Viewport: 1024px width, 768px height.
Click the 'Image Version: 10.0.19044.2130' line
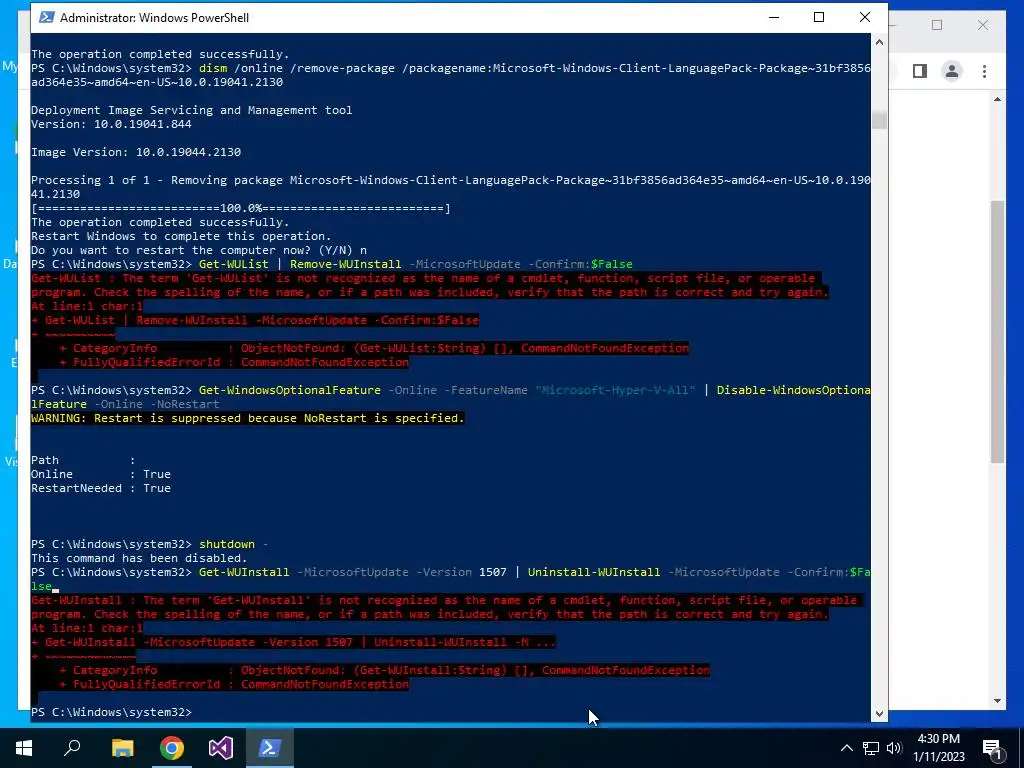[x=136, y=152]
